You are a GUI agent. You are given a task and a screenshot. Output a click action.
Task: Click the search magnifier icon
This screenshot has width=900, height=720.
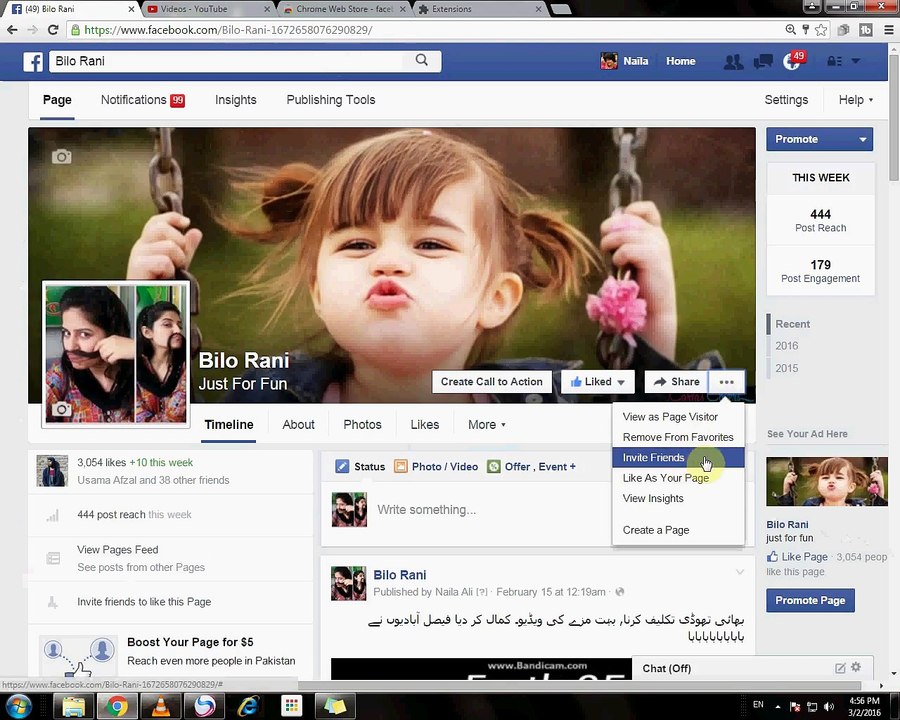tap(421, 60)
